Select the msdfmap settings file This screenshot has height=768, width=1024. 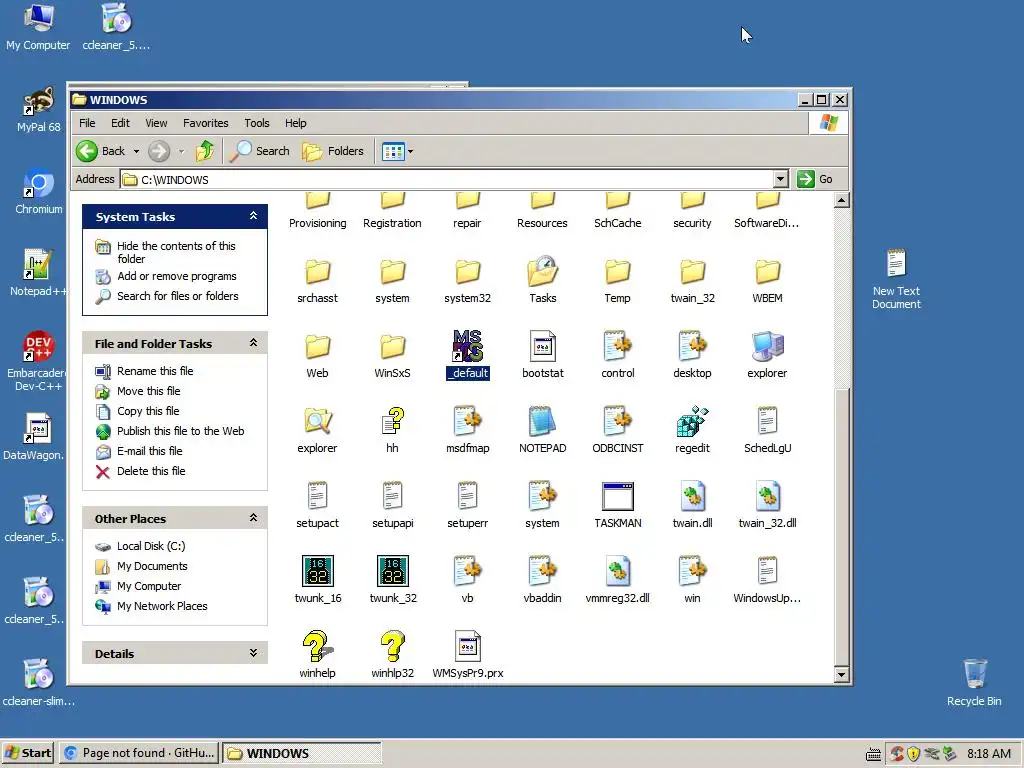(468, 421)
